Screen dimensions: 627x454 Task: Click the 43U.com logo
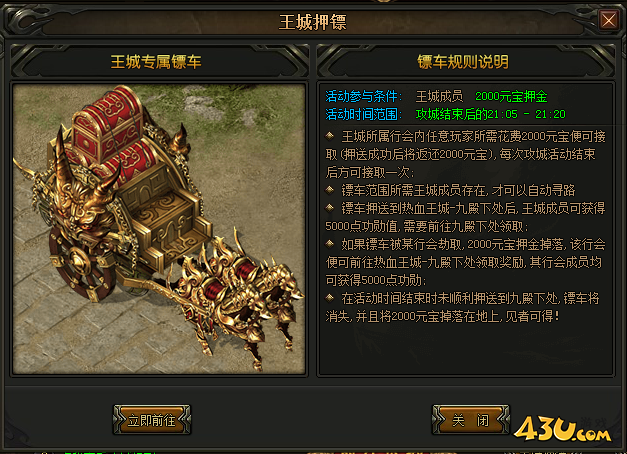562,429
